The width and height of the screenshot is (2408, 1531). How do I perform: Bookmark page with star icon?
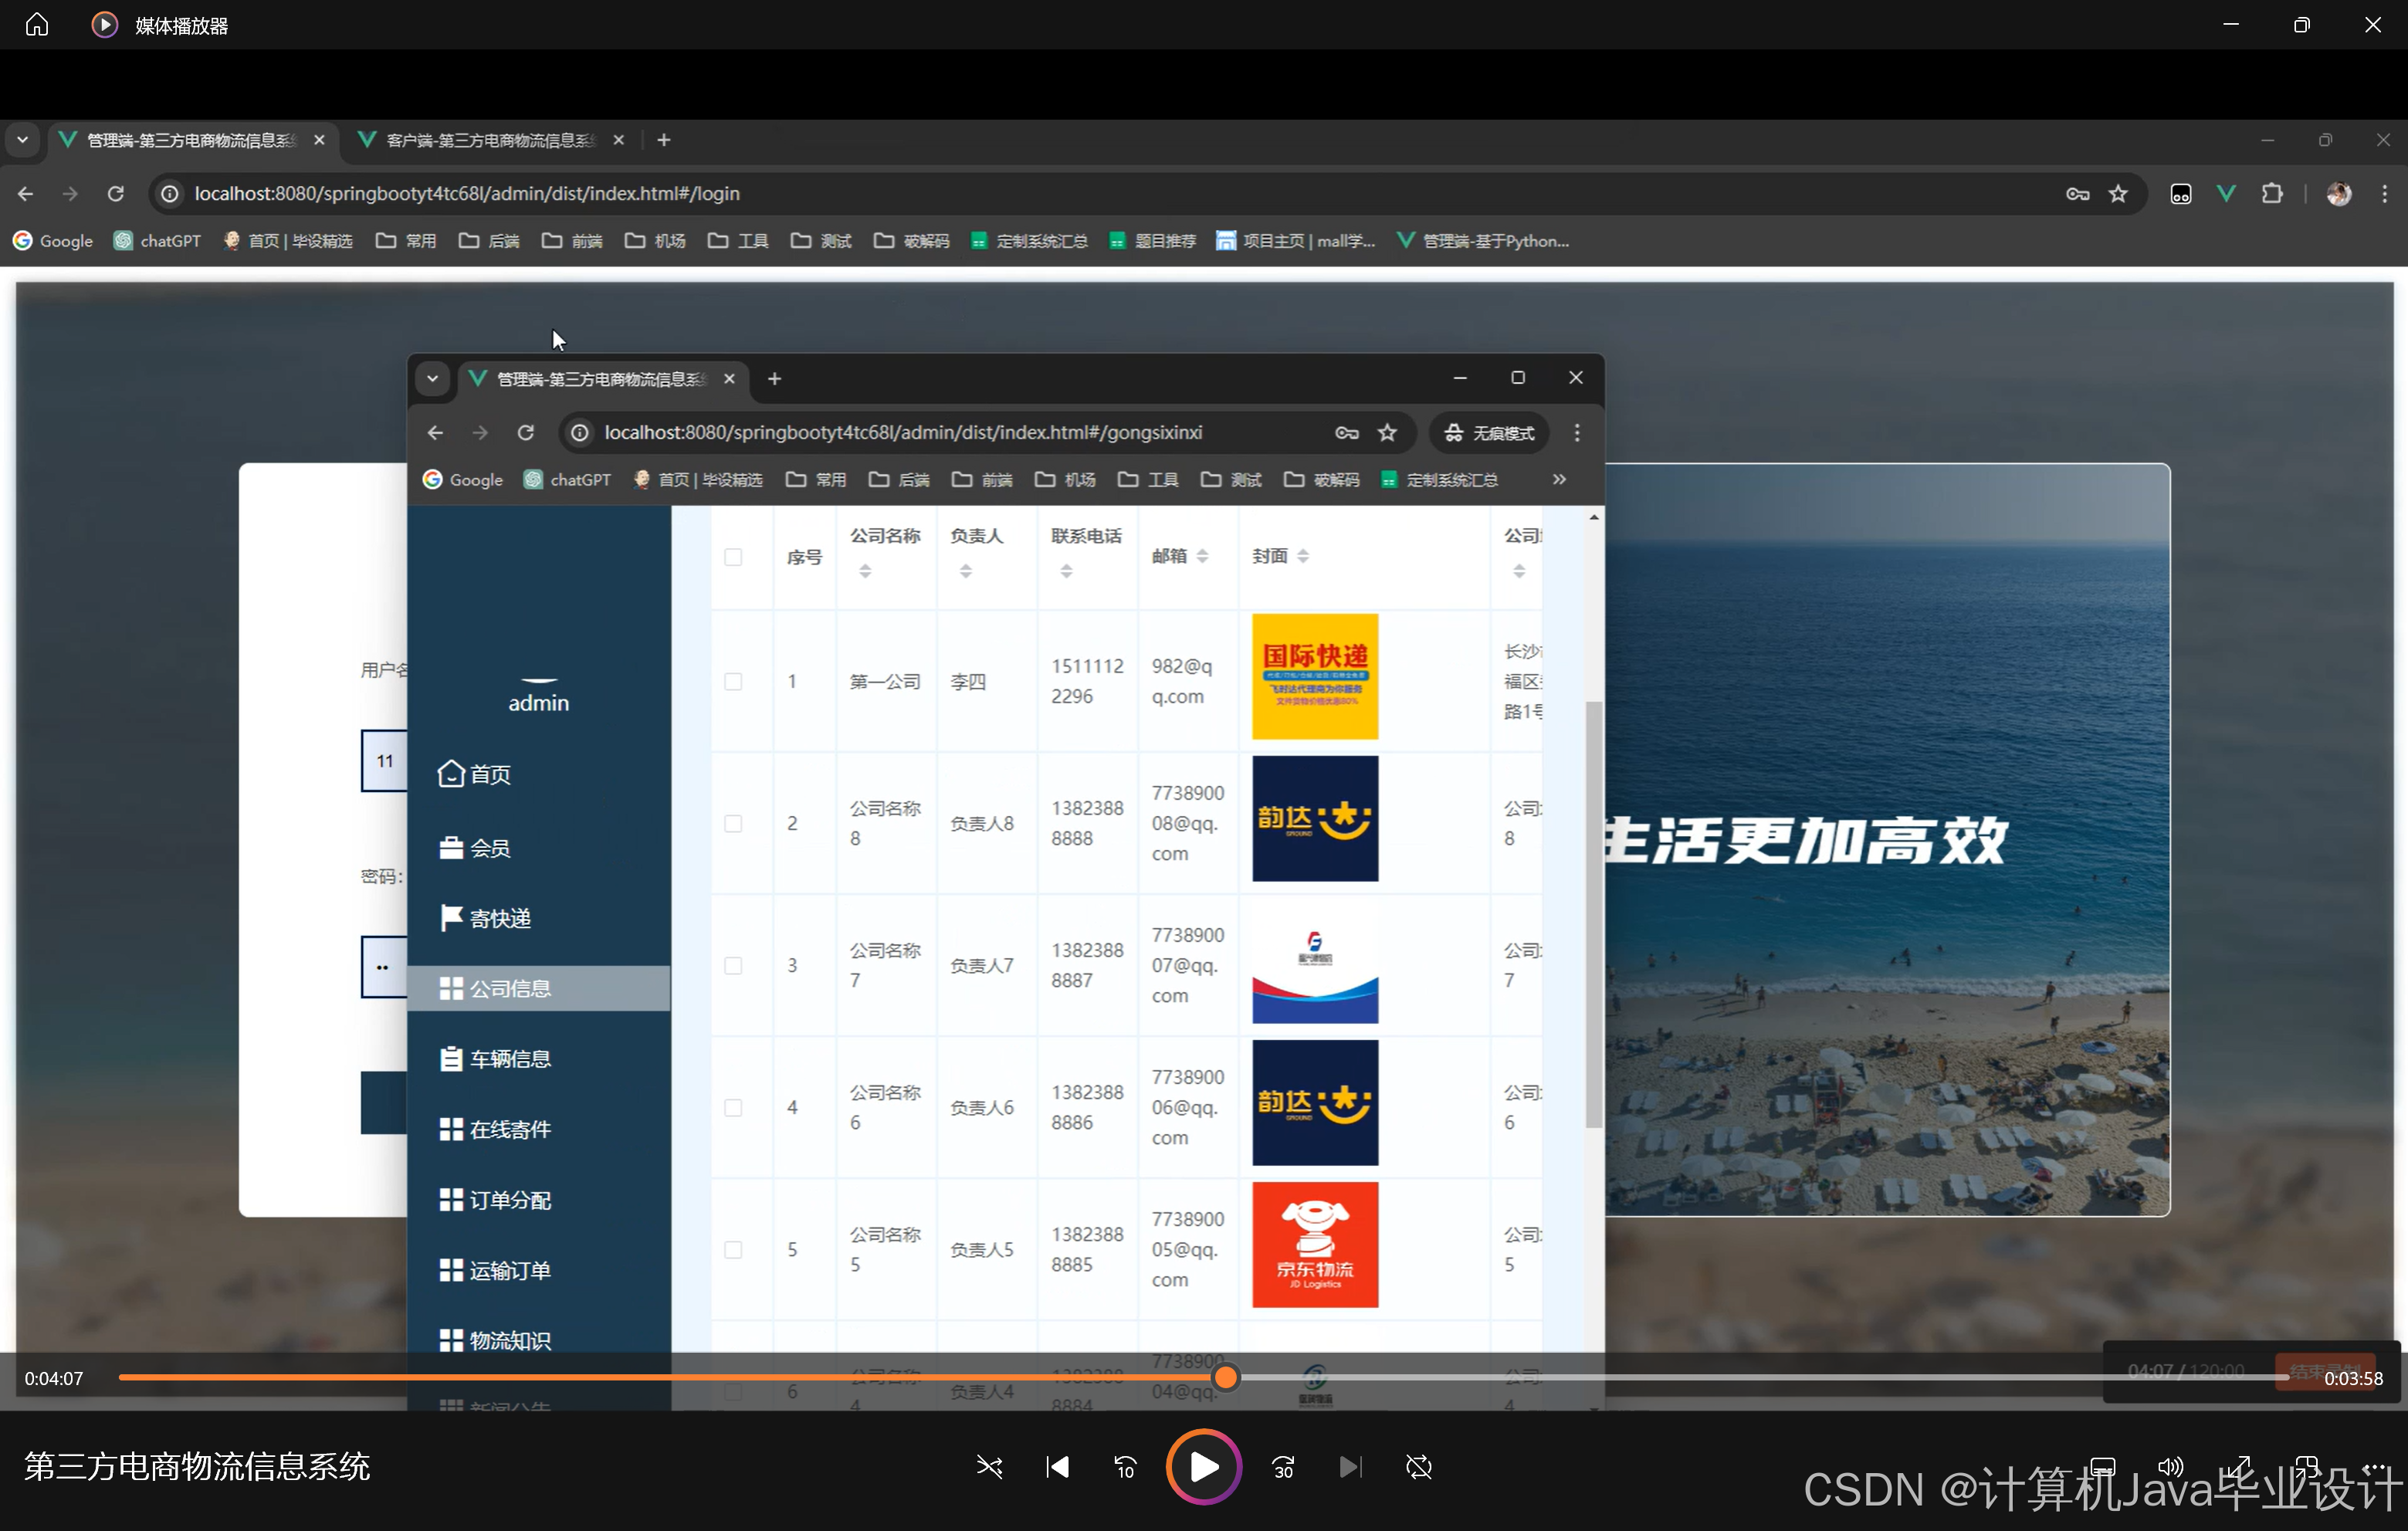click(x=2118, y=194)
